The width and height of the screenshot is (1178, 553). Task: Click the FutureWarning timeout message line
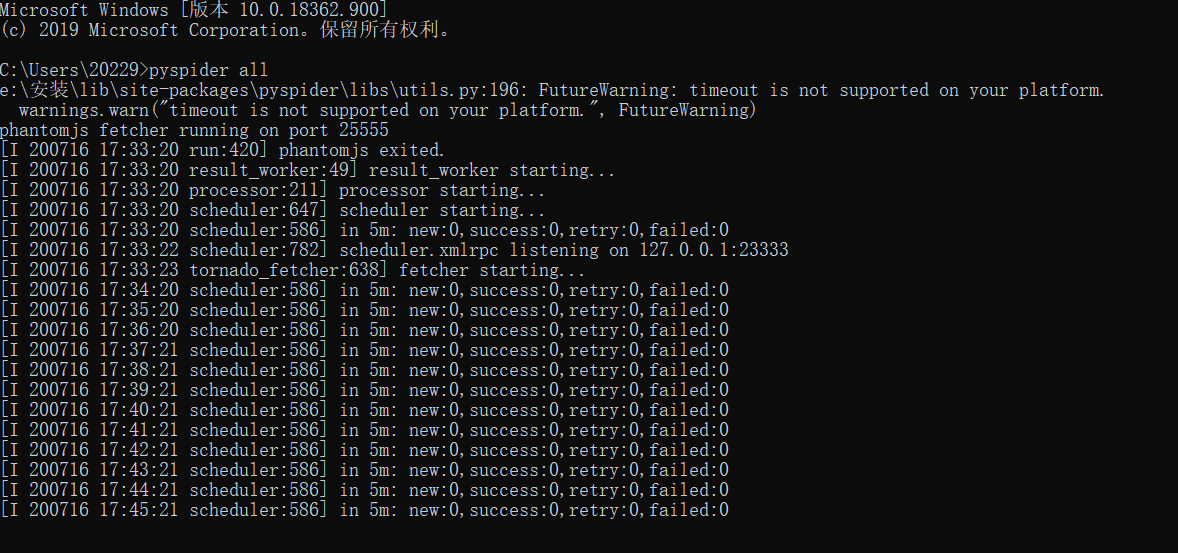point(552,90)
